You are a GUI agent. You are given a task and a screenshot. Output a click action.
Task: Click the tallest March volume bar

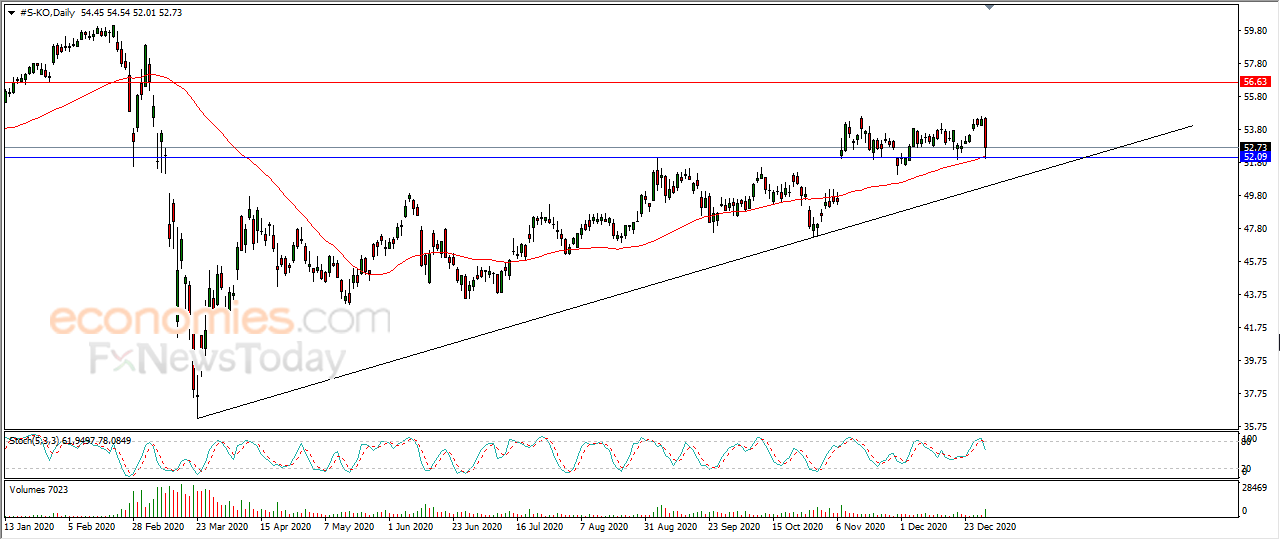click(x=182, y=498)
